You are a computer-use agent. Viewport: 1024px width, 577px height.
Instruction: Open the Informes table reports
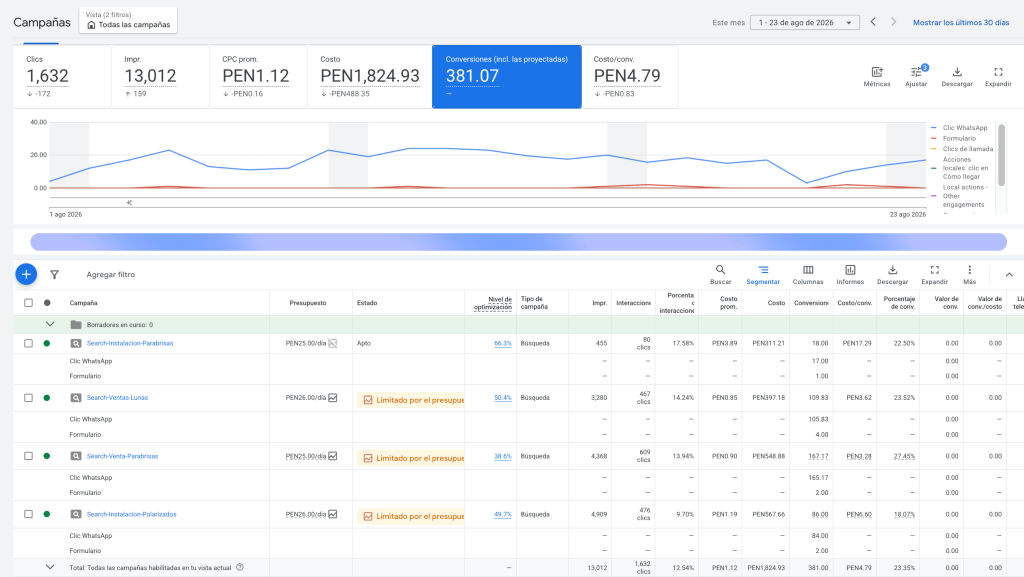(850, 275)
